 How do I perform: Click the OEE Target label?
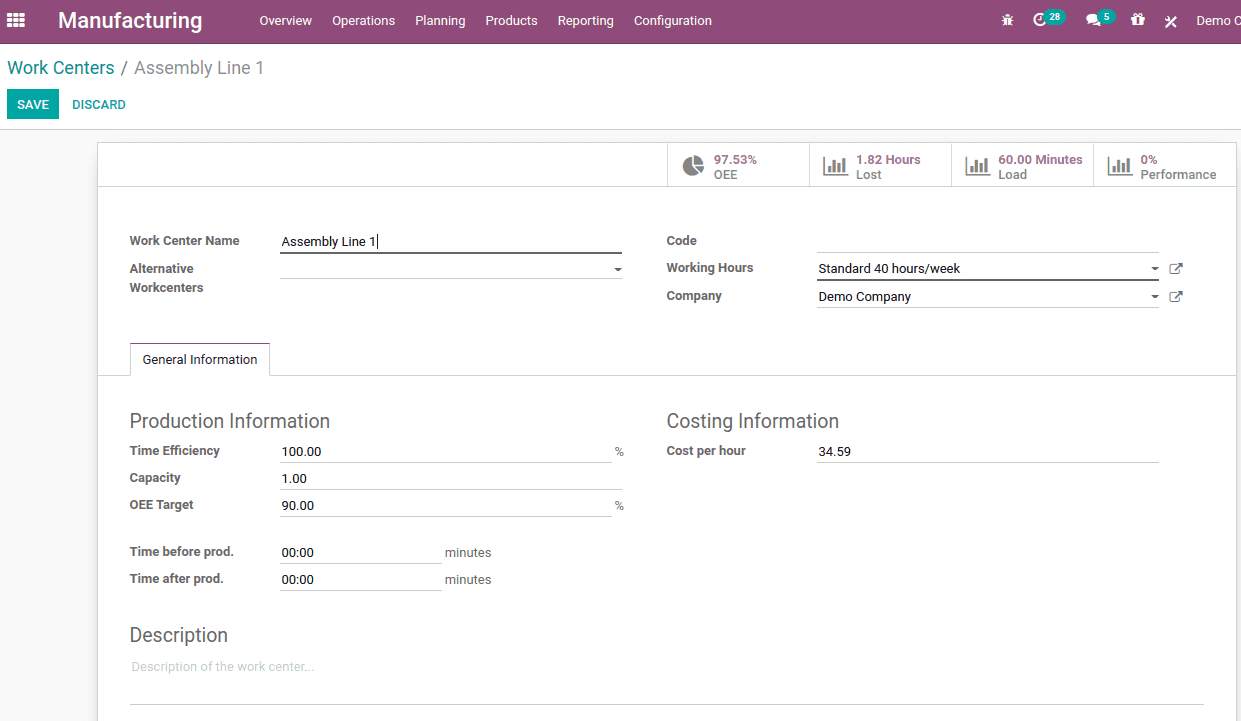point(162,505)
